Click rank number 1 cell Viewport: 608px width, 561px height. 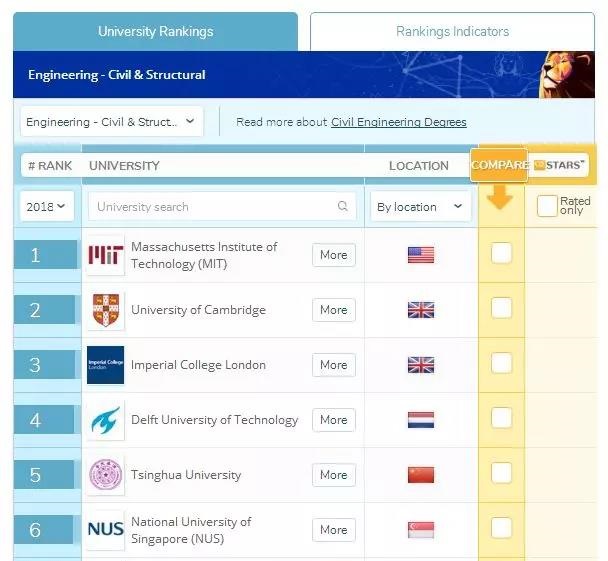point(45,255)
